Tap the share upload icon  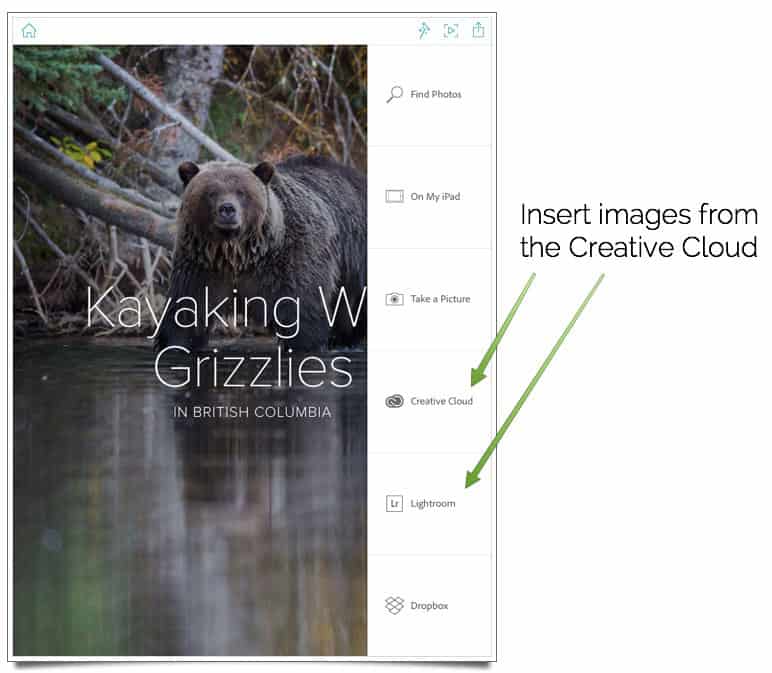(478, 30)
